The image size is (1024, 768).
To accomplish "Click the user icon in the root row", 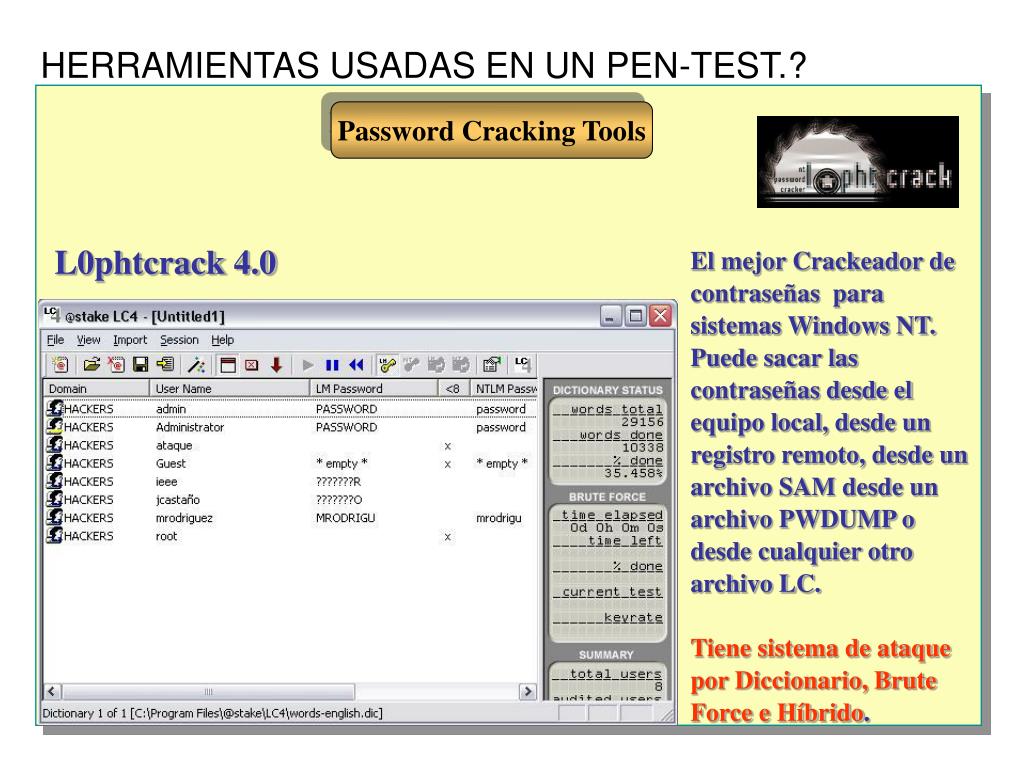I will [55, 536].
